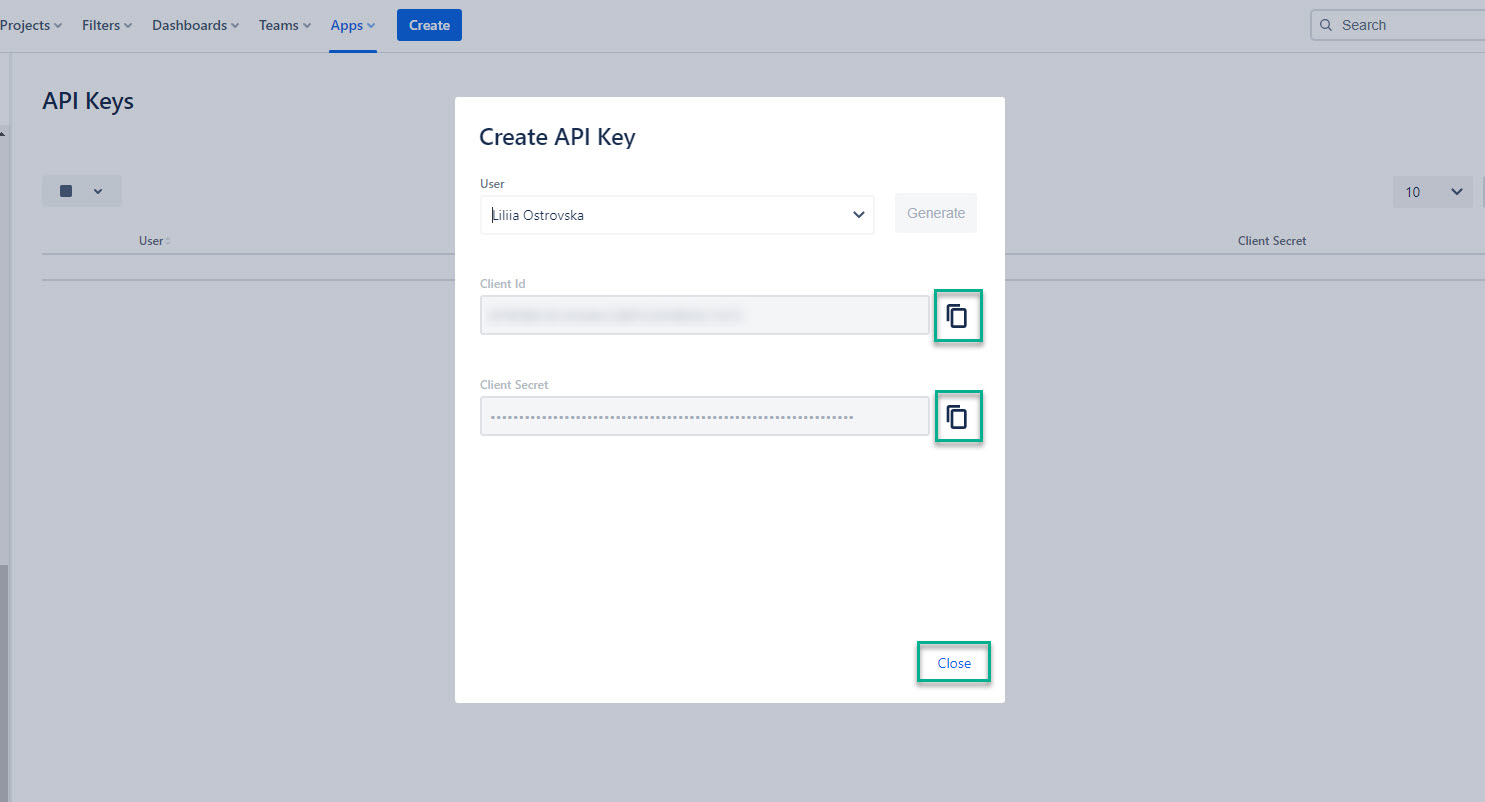Open the Projects menu

coord(30,25)
